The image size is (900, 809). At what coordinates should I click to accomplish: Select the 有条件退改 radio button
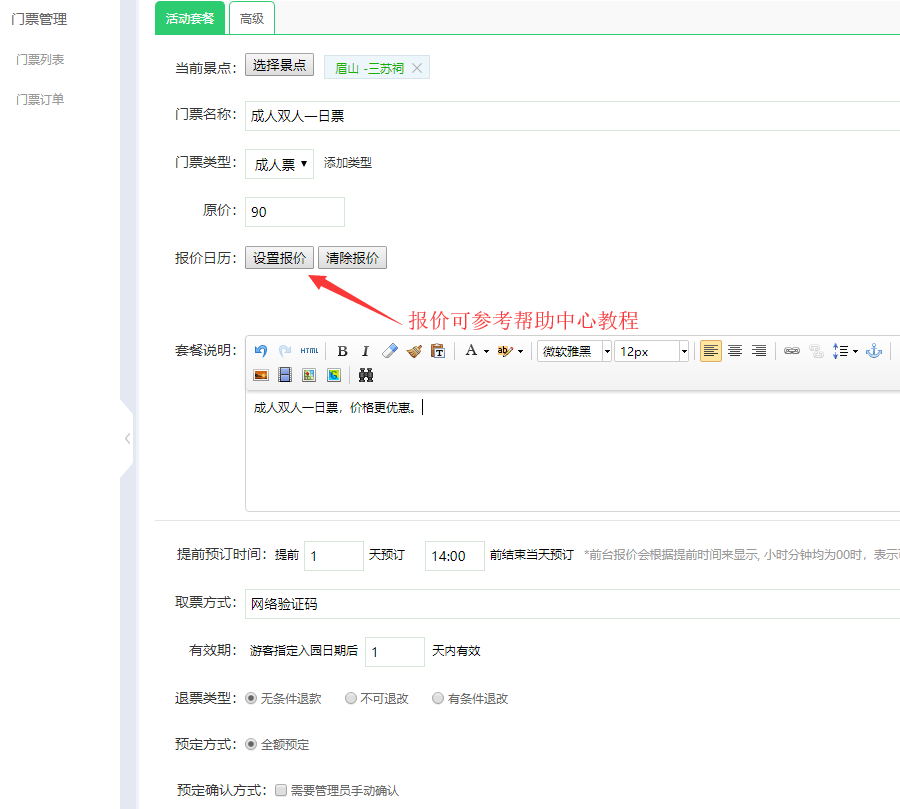(438, 699)
